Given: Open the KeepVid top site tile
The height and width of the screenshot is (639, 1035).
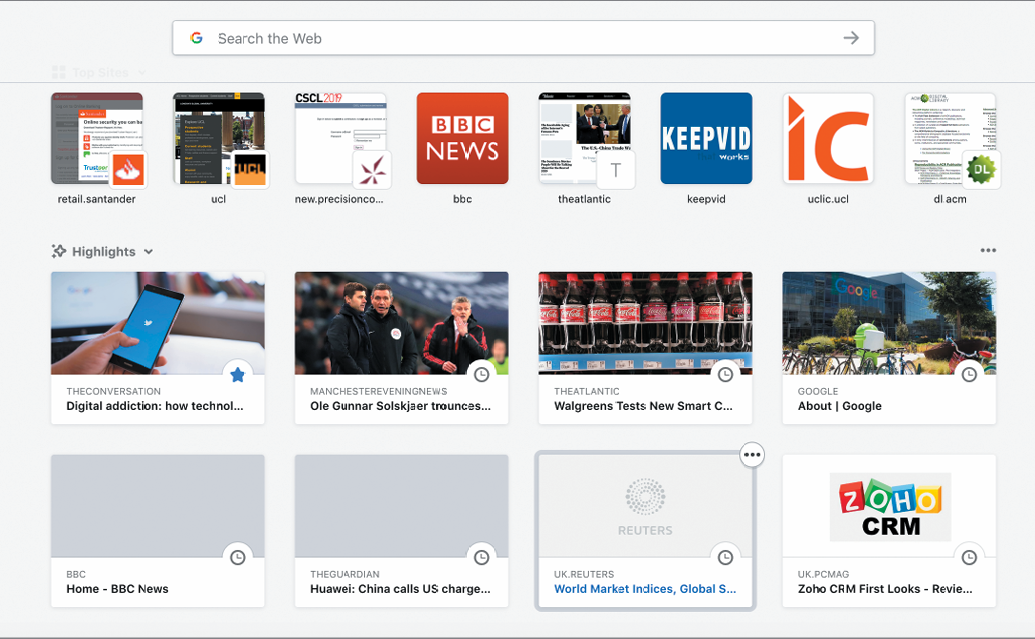Looking at the screenshot, I should point(706,139).
